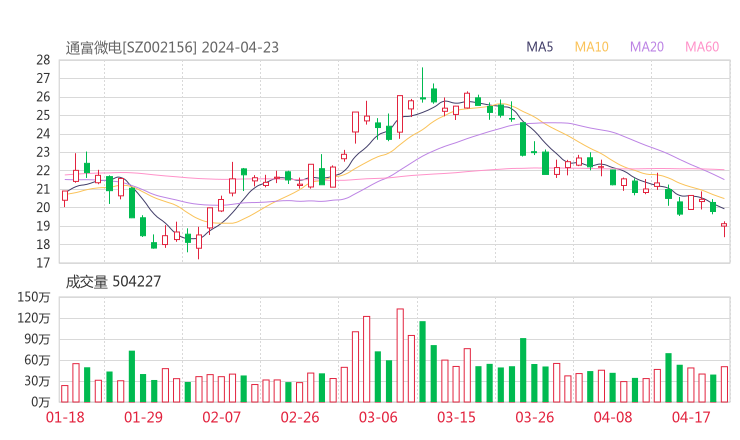Image resolution: width=740 pixels, height=440 pixels.
Task: Click the 0万 volume axis label
Action: point(41,402)
